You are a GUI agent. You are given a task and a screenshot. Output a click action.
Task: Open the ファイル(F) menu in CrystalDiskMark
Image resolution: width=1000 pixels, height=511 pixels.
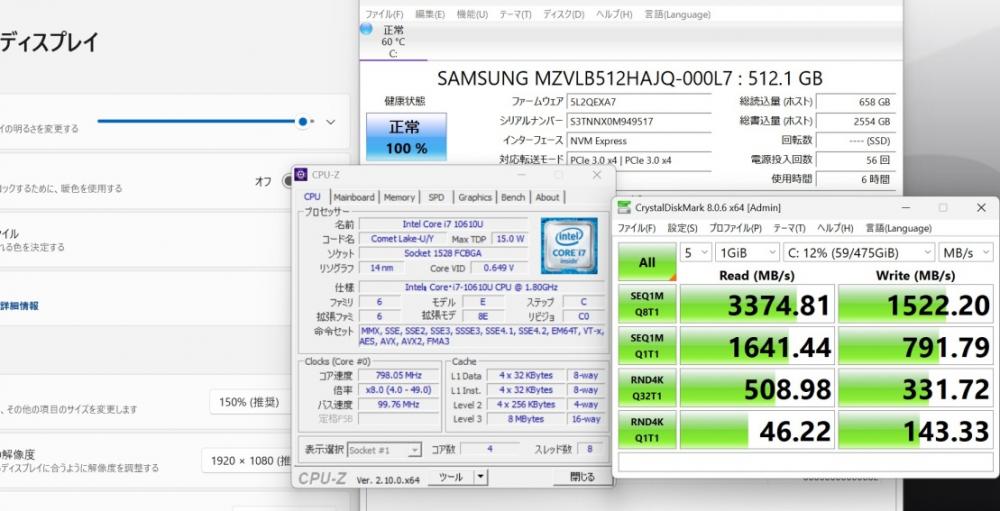point(636,228)
